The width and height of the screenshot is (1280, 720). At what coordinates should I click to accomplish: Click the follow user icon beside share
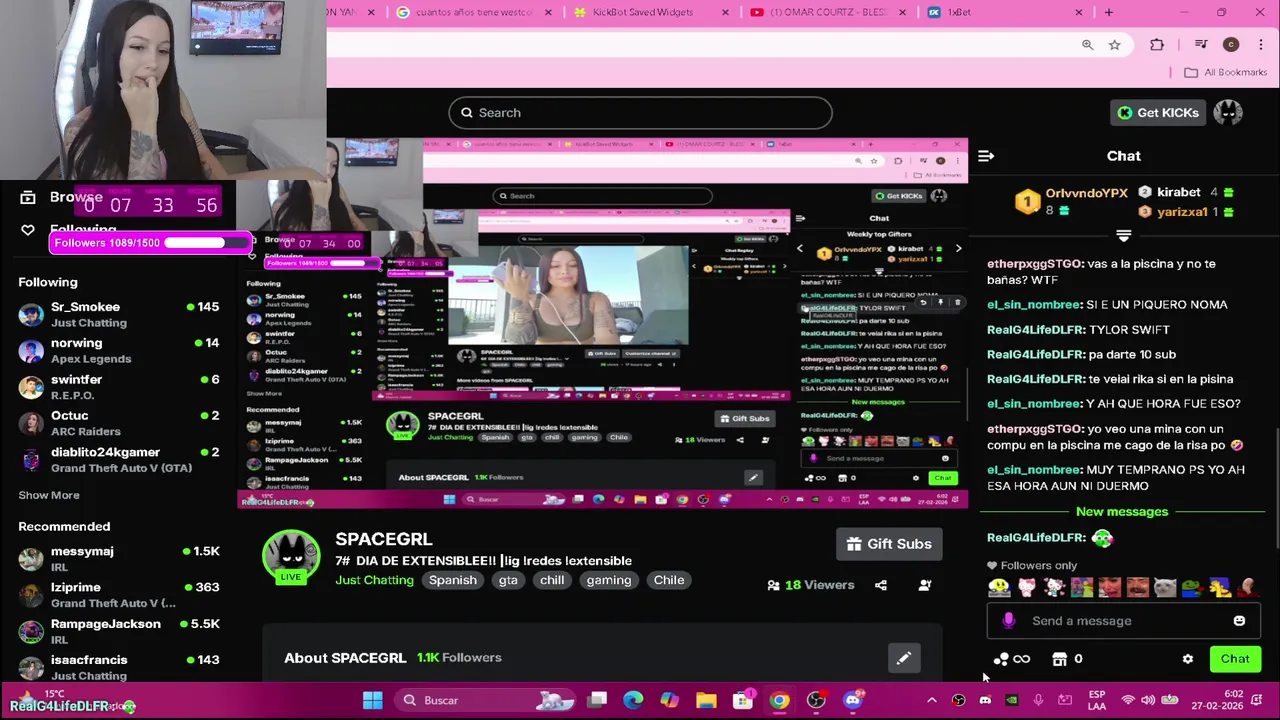(x=925, y=585)
